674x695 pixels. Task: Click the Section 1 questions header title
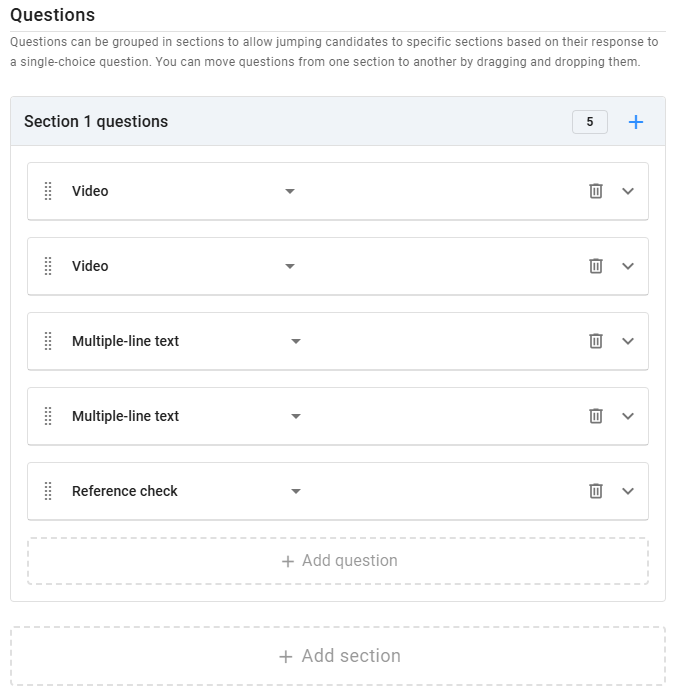point(96,122)
